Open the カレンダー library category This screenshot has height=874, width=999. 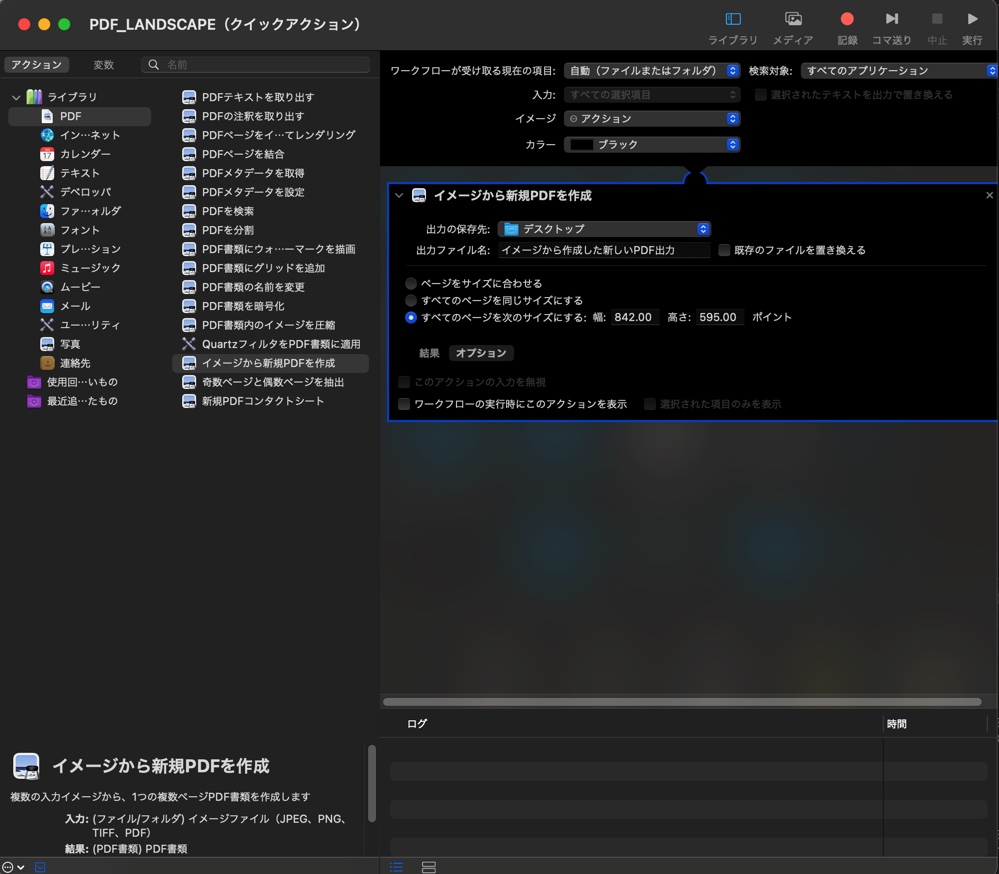pos(85,154)
